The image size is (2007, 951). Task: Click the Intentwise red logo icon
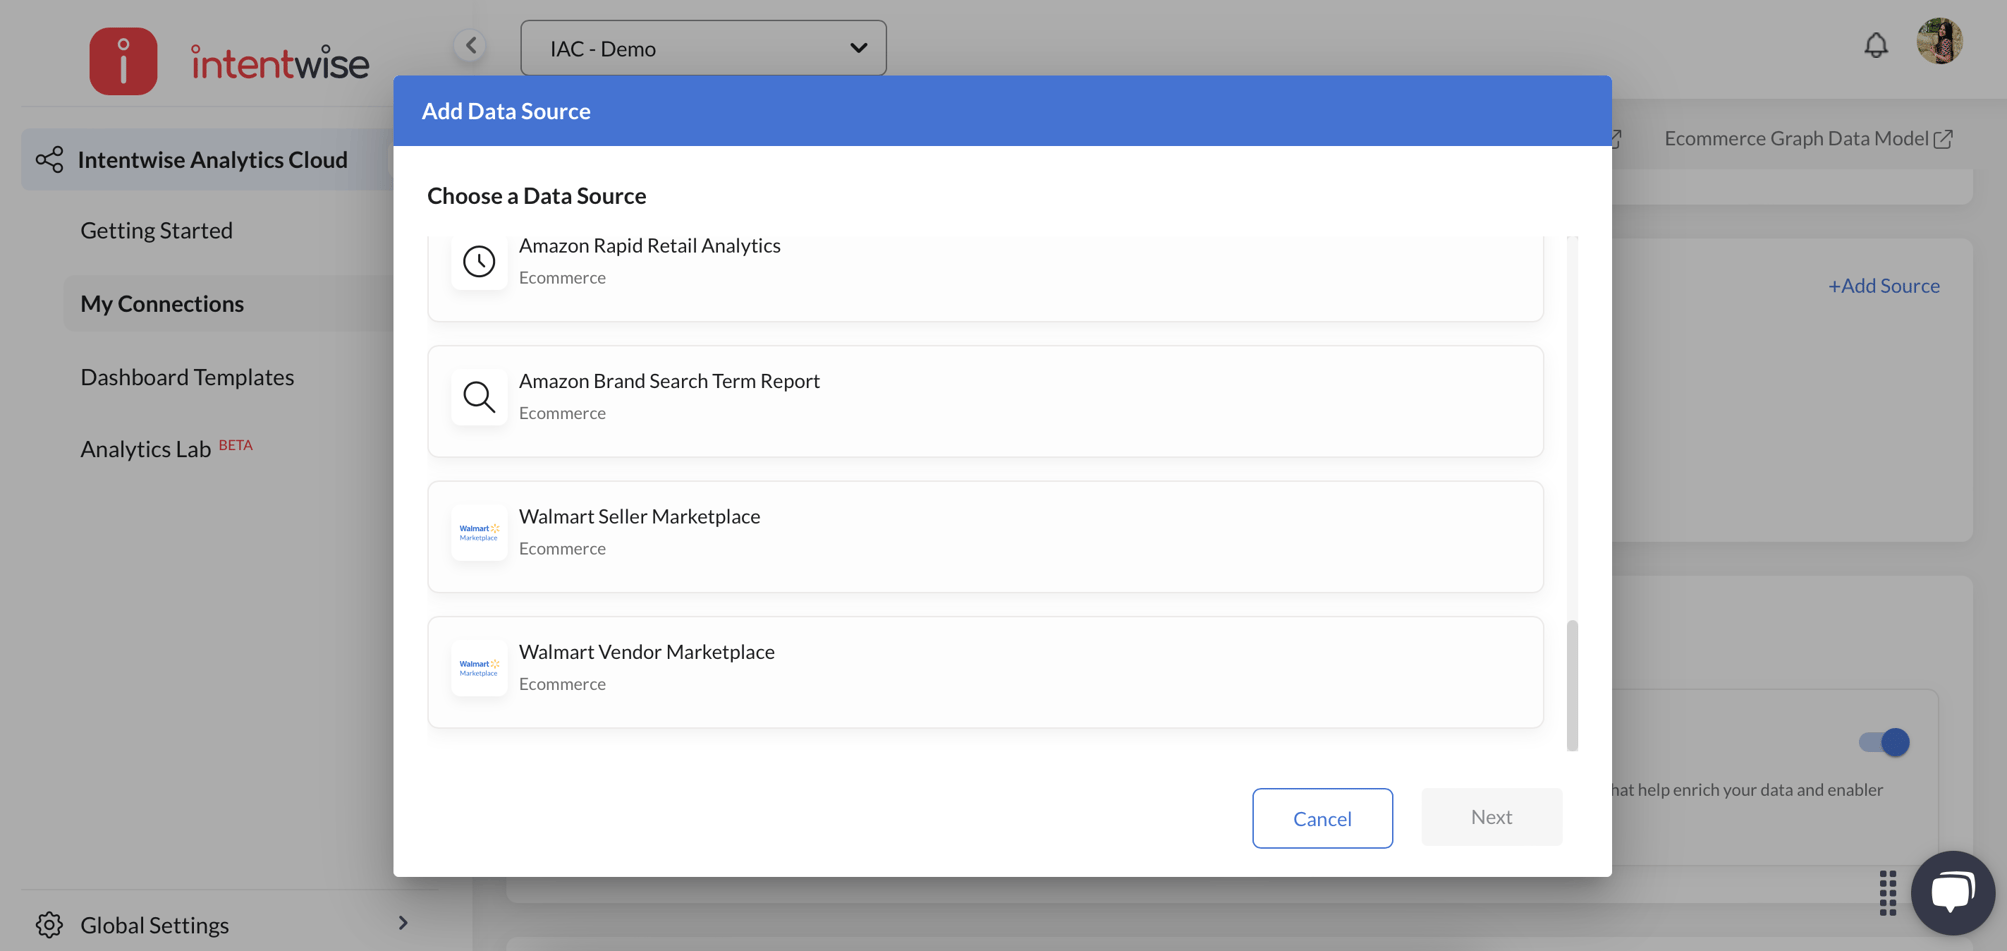[123, 62]
